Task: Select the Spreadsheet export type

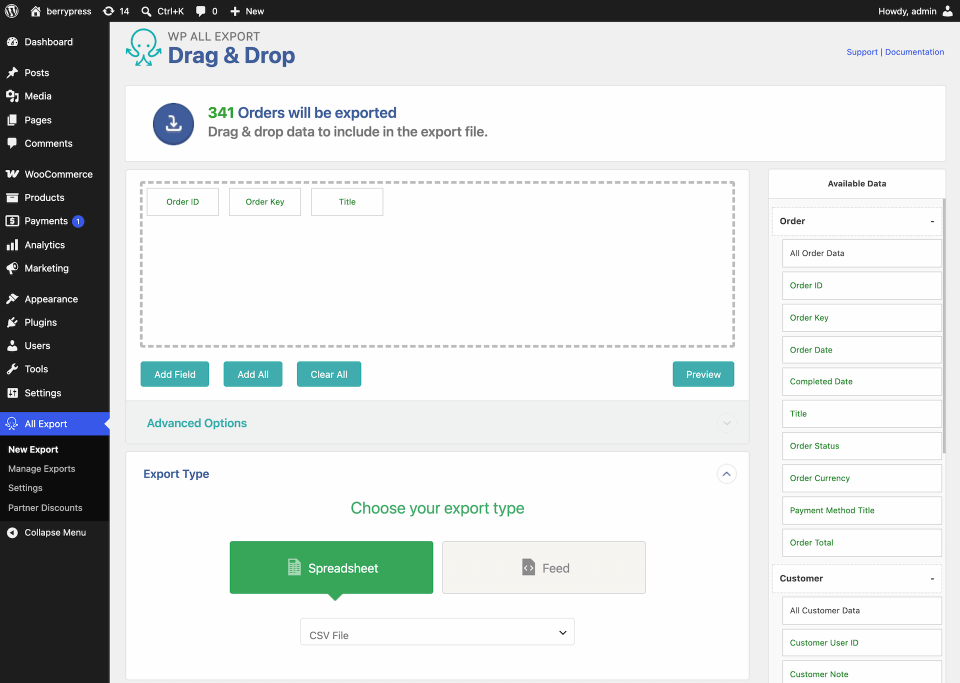Action: coord(331,567)
